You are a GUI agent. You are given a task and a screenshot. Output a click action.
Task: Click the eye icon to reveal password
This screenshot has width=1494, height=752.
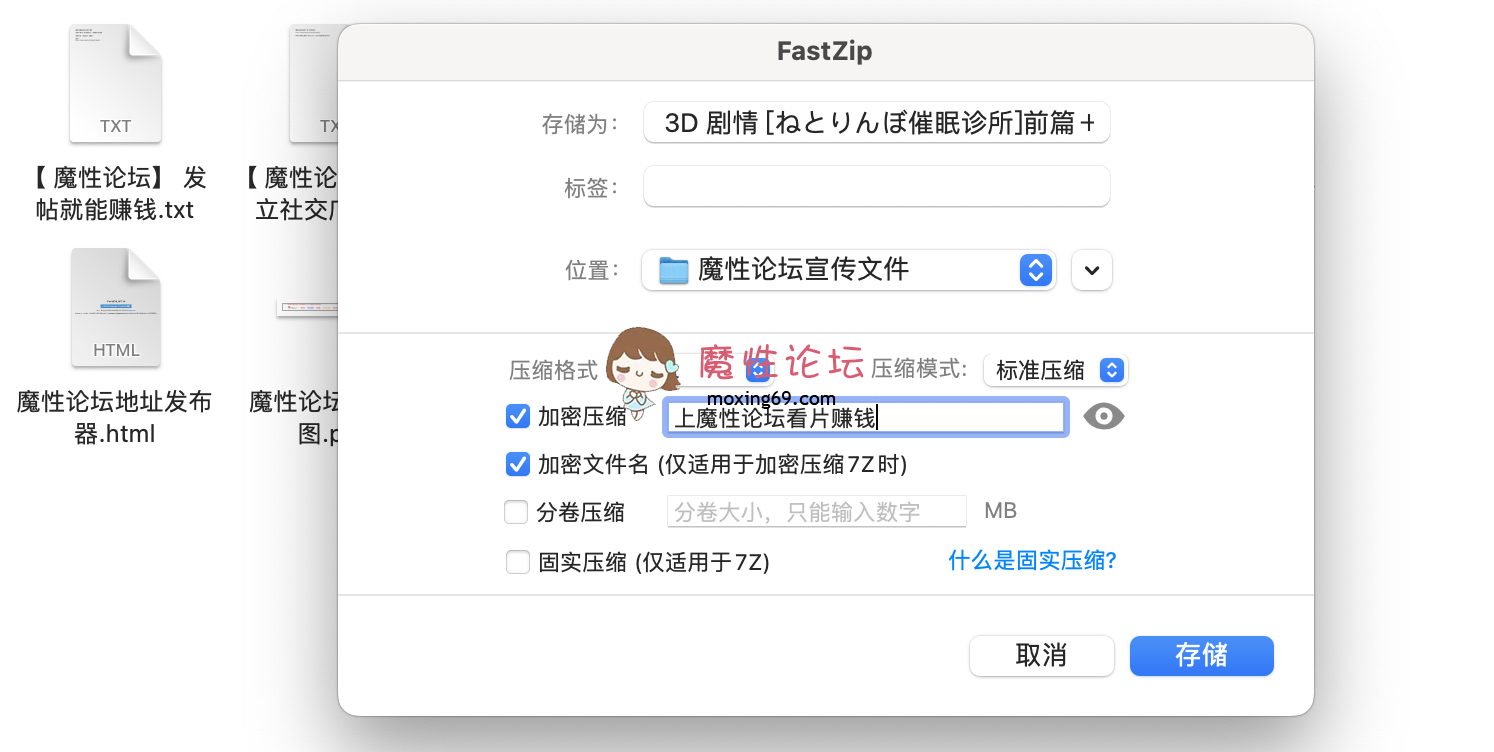coord(1104,417)
